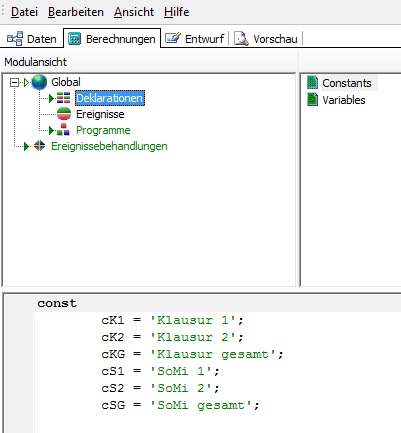
Task: Open the Ansicht menu
Action: point(134,12)
